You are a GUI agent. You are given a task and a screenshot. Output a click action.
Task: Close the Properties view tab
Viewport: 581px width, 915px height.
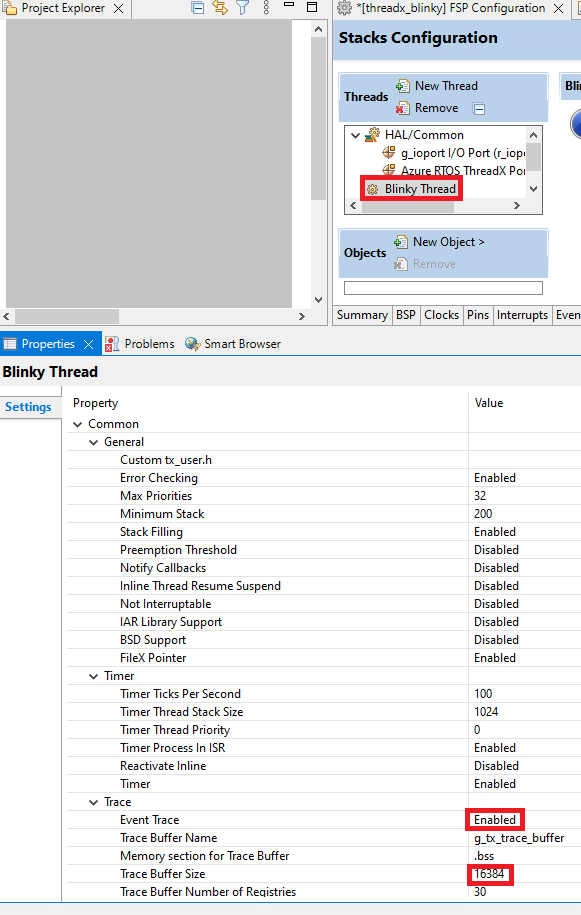click(x=88, y=344)
